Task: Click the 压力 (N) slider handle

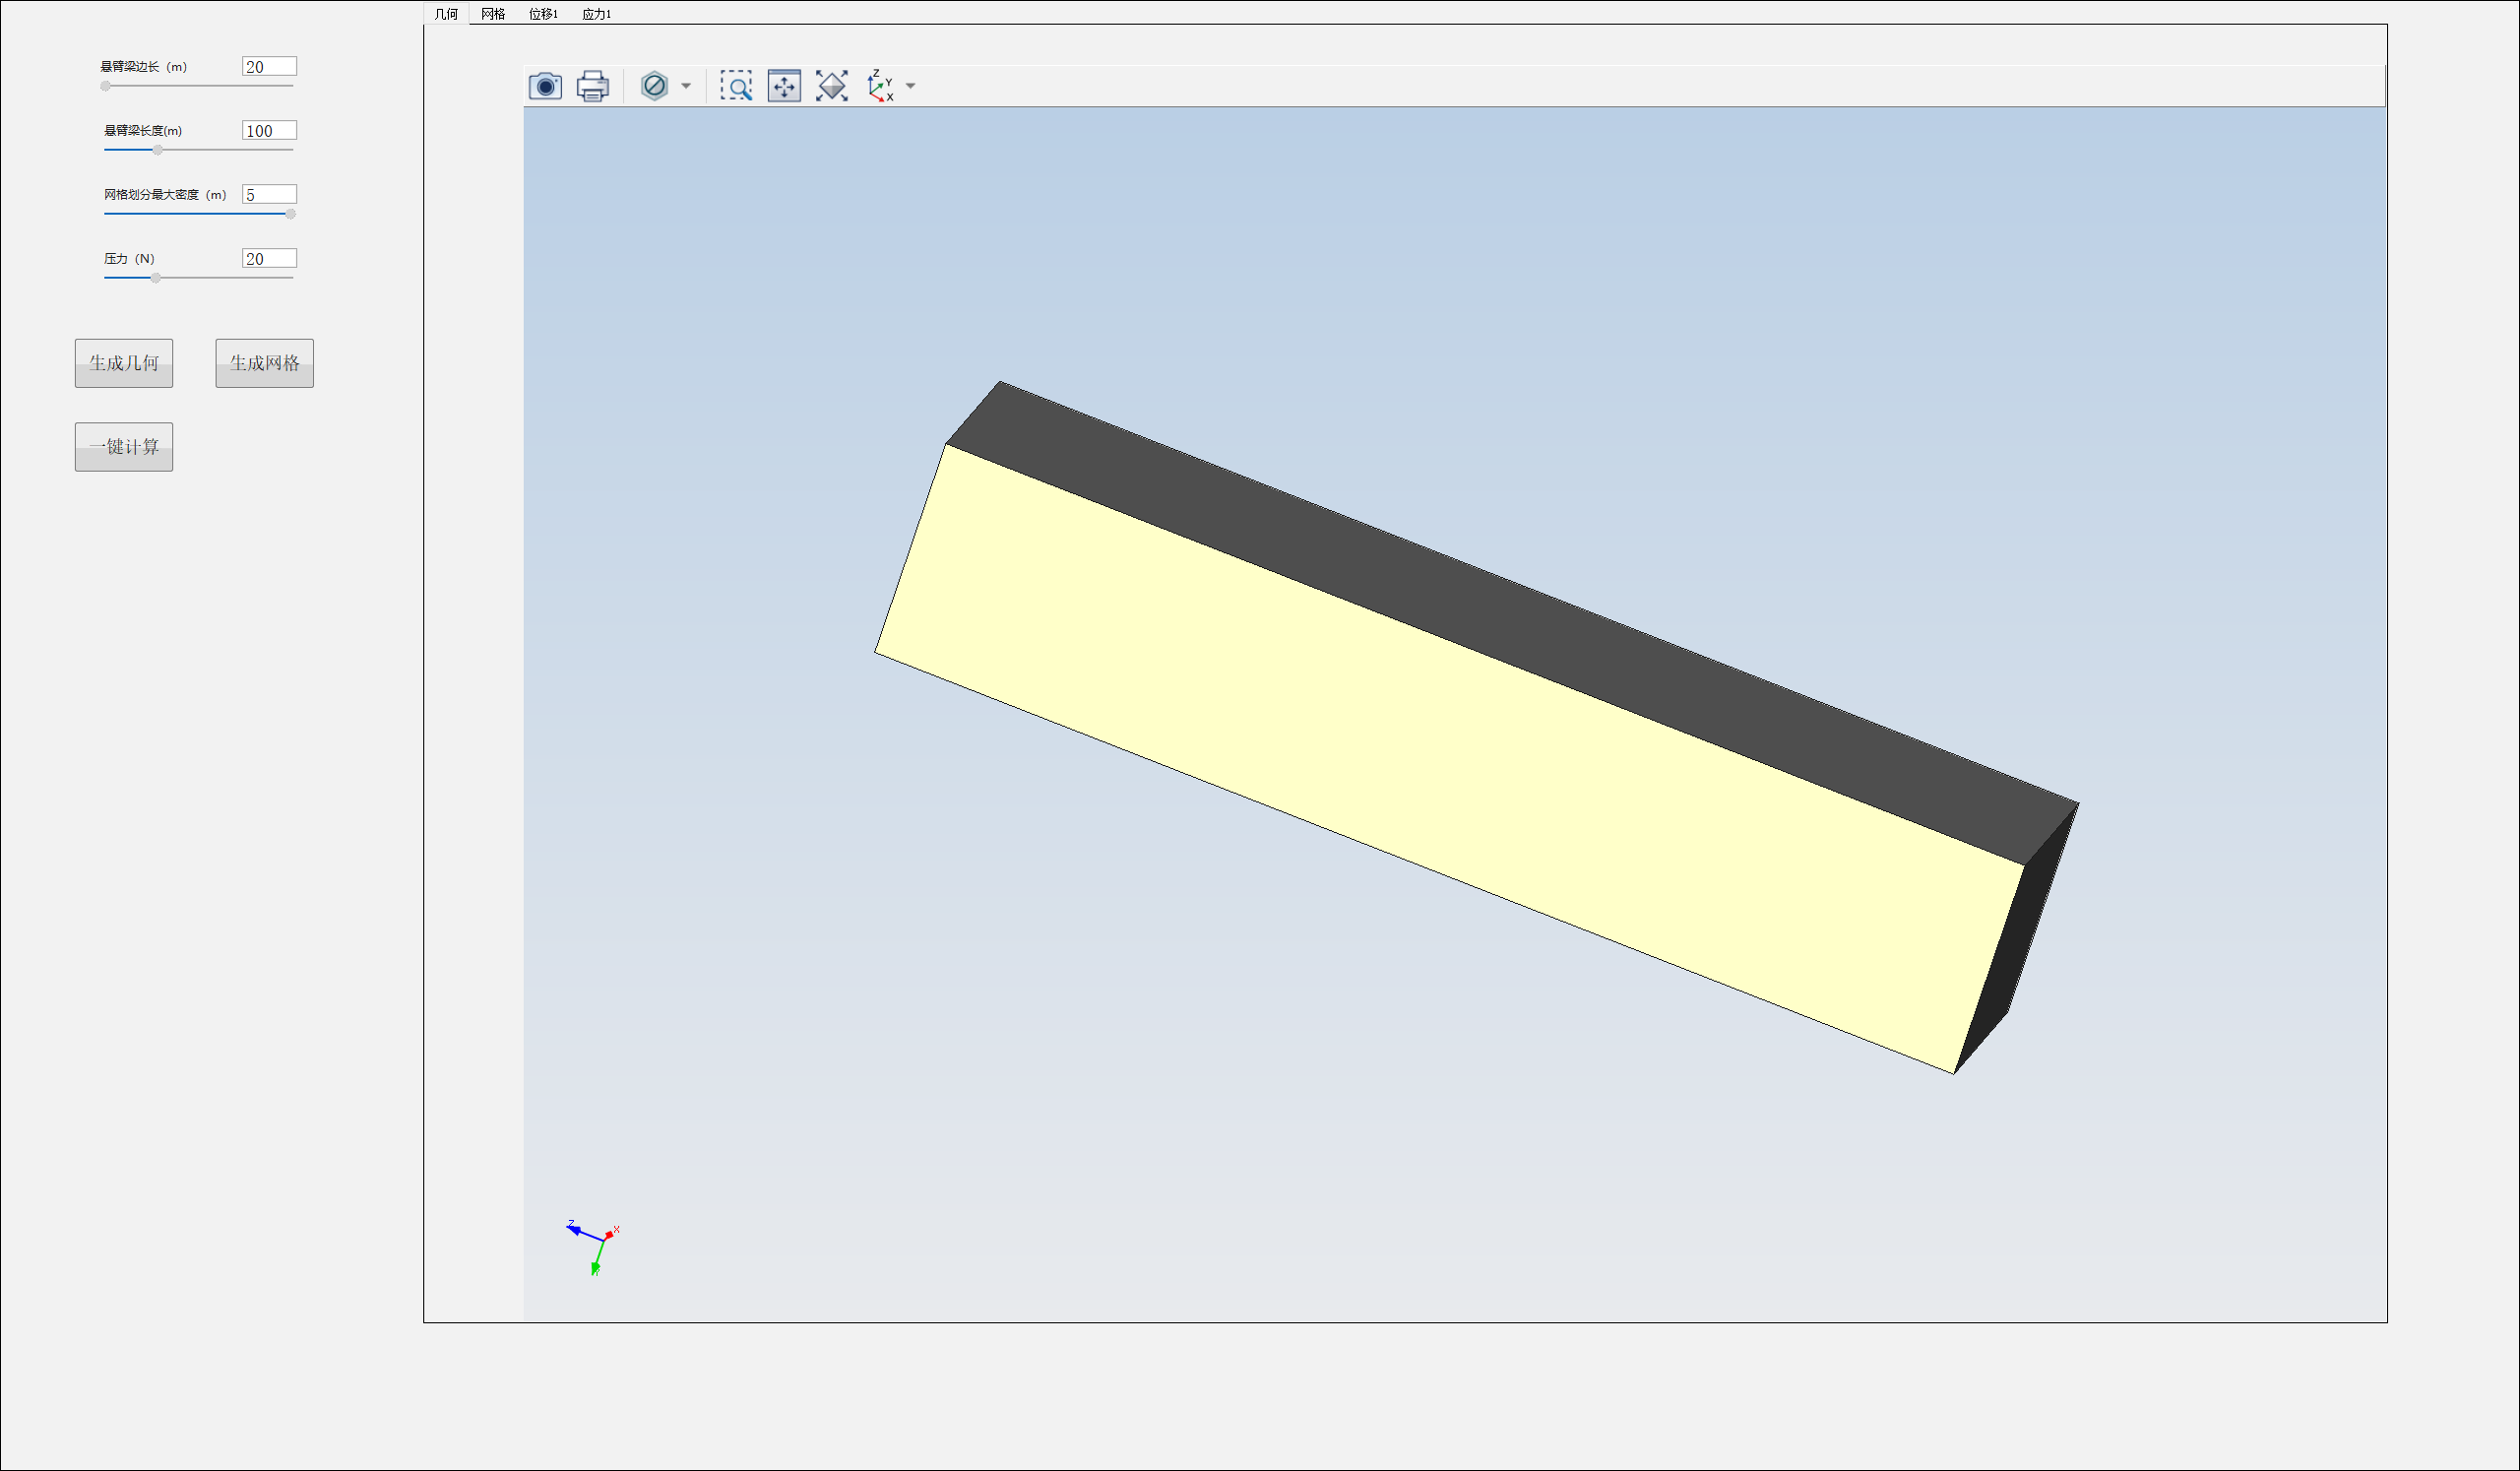Action: tap(156, 278)
